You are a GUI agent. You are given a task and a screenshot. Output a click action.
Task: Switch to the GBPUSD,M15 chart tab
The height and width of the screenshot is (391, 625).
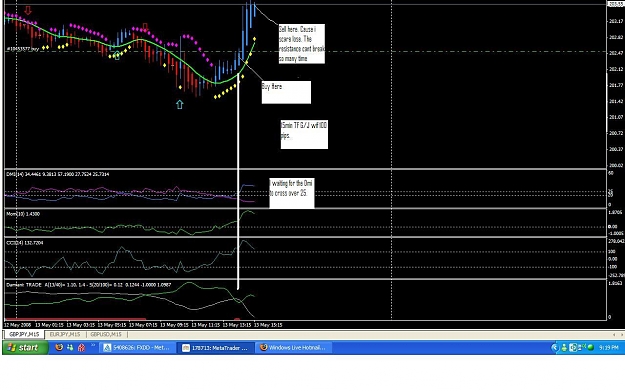click(106, 334)
